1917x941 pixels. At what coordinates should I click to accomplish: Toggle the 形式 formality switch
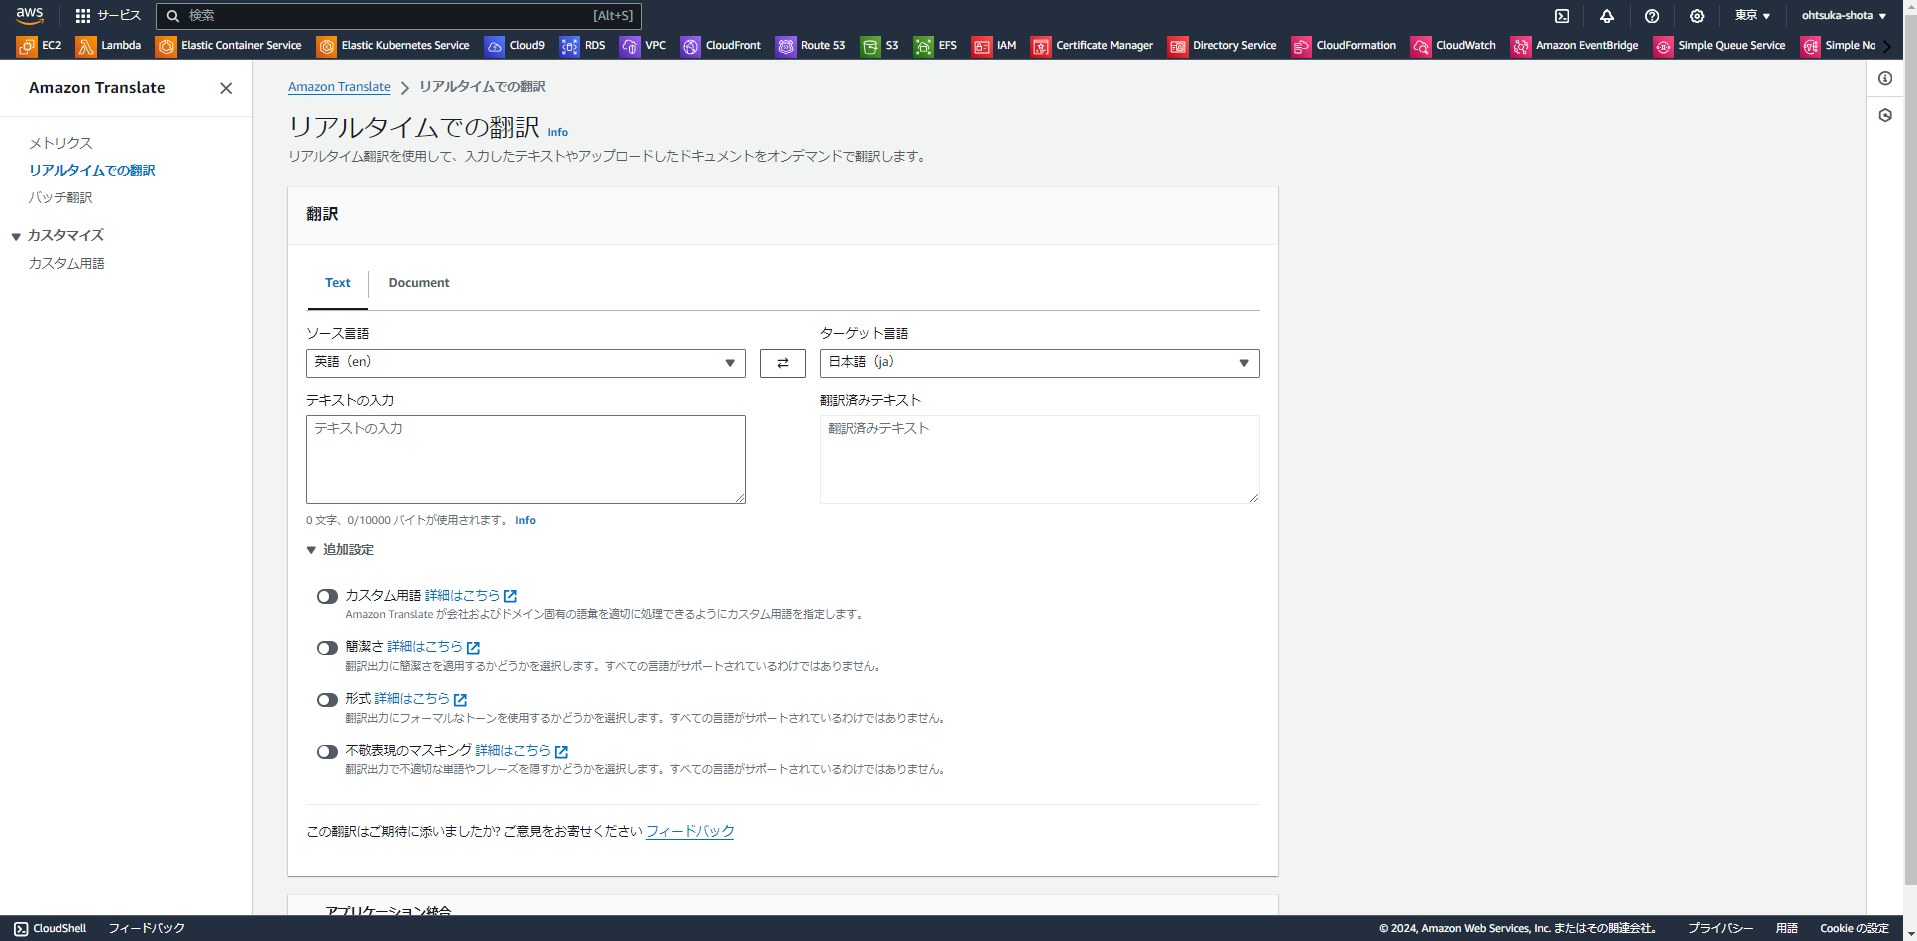pyautogui.click(x=327, y=700)
